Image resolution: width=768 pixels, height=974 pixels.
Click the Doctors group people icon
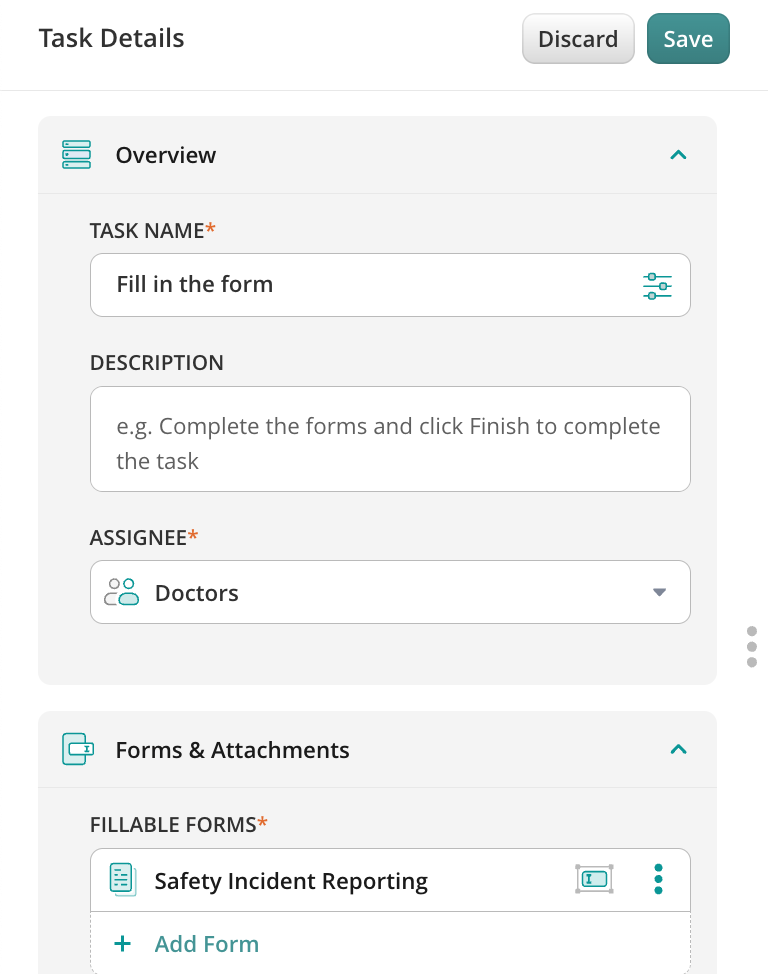(x=122, y=592)
